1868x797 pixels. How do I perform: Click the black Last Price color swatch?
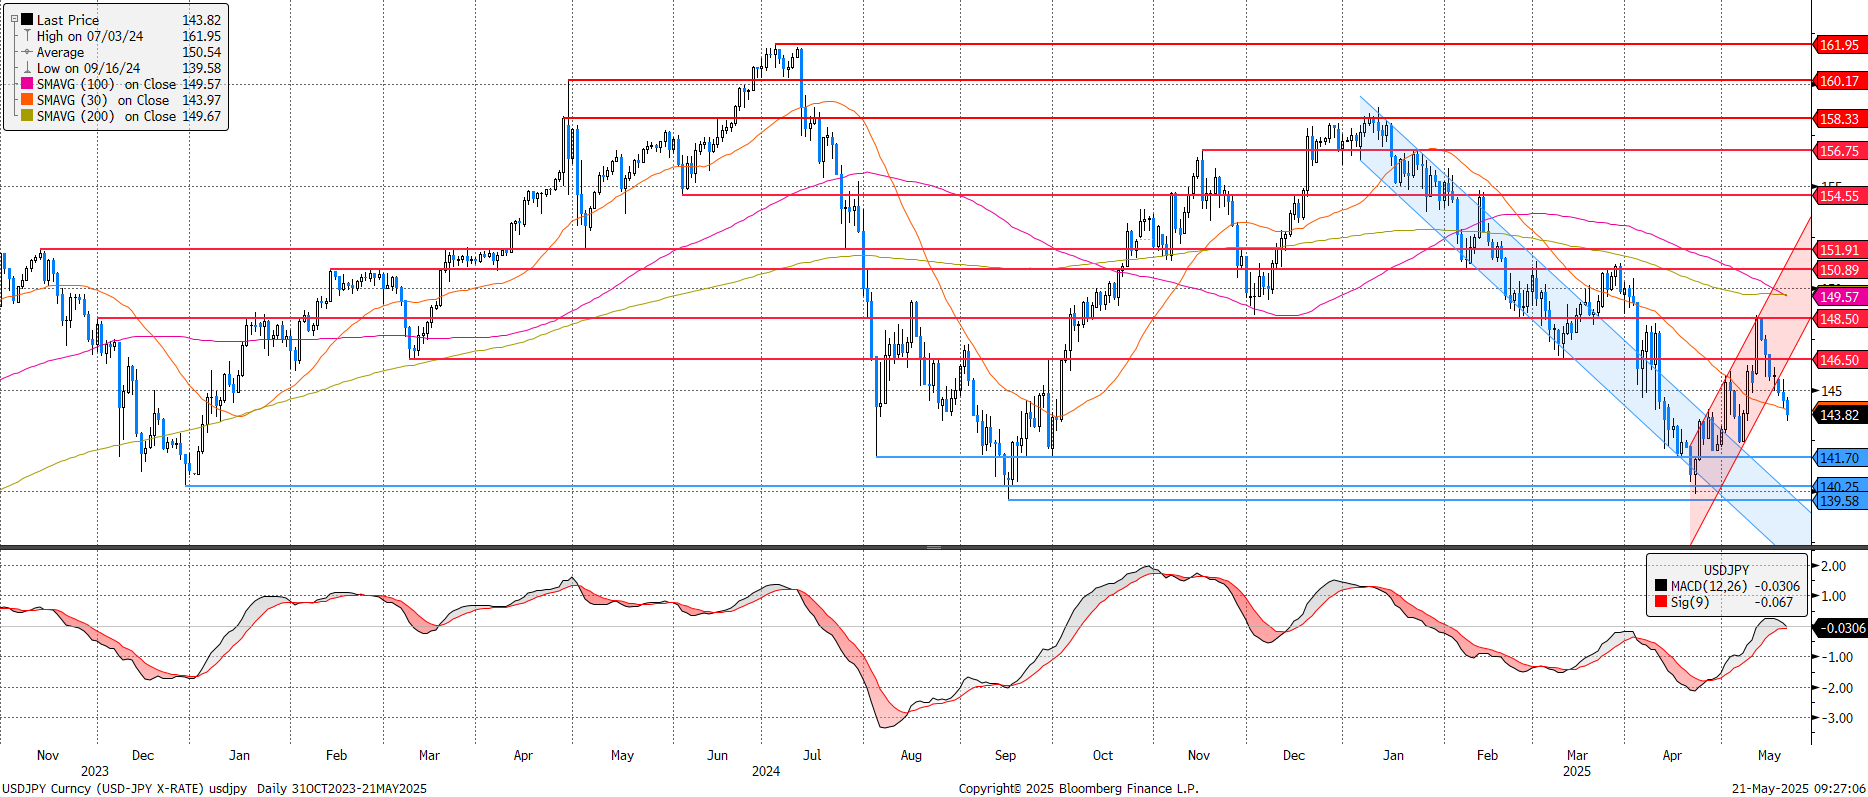point(27,20)
